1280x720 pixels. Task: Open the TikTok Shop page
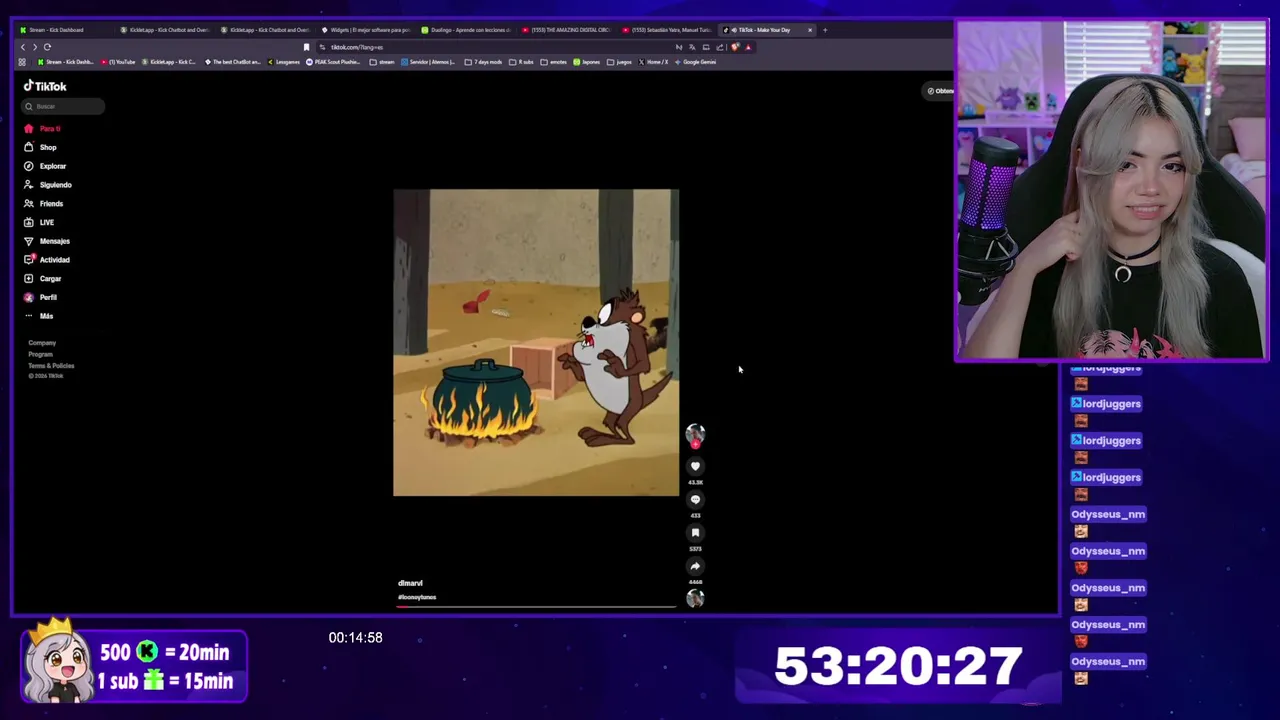pyautogui.click(x=41, y=147)
